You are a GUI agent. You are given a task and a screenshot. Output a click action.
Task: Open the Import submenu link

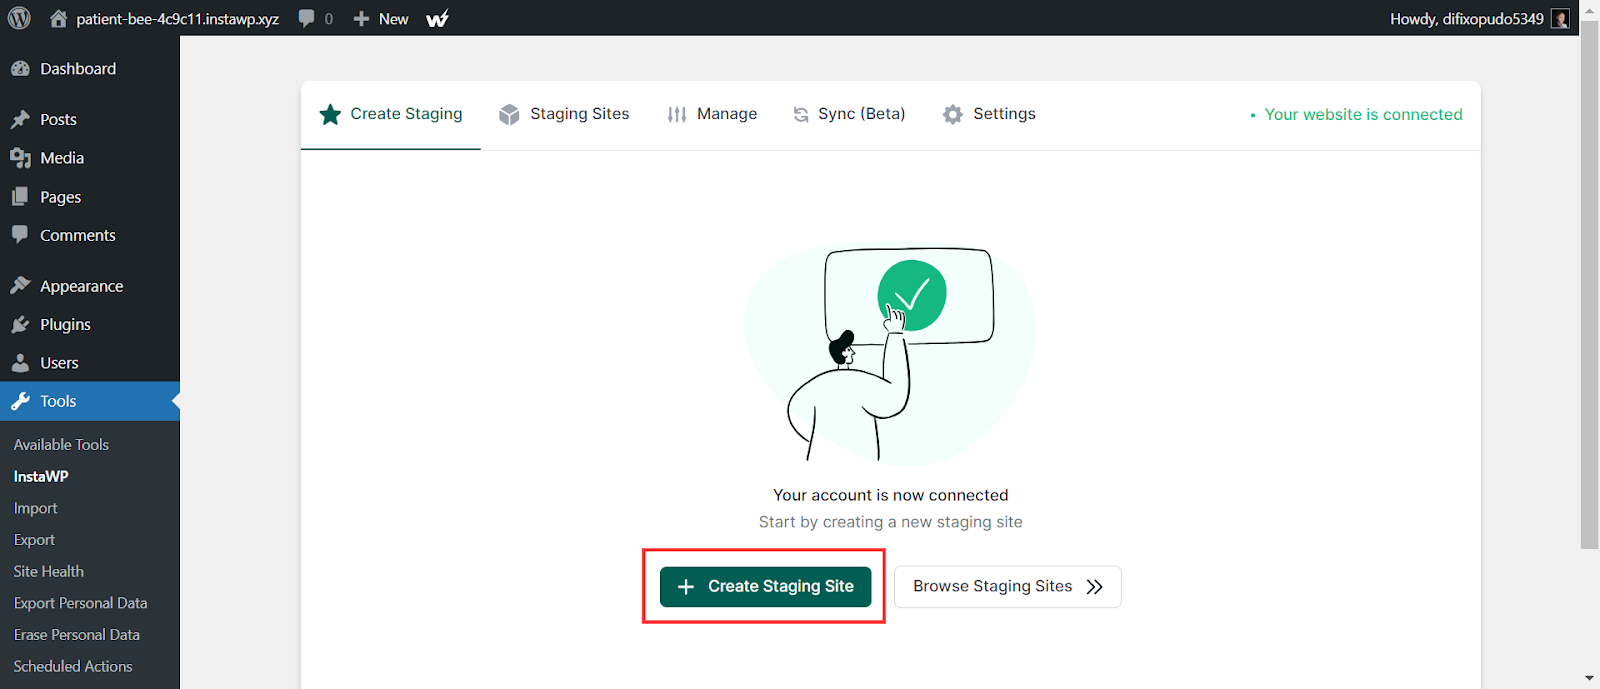point(35,508)
